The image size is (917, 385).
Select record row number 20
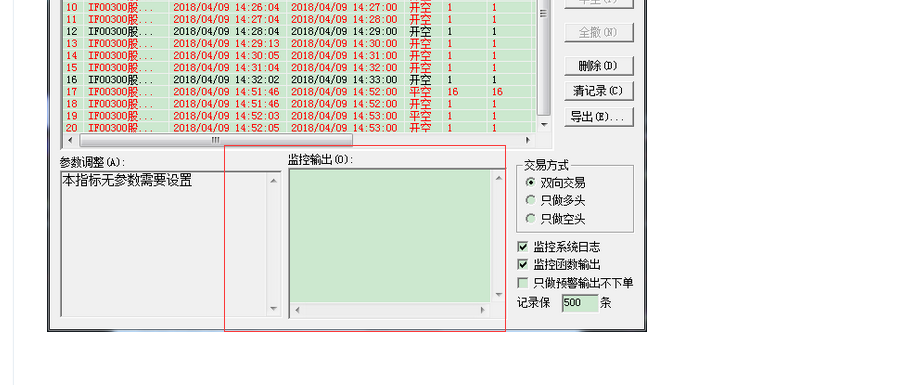tap(298, 128)
